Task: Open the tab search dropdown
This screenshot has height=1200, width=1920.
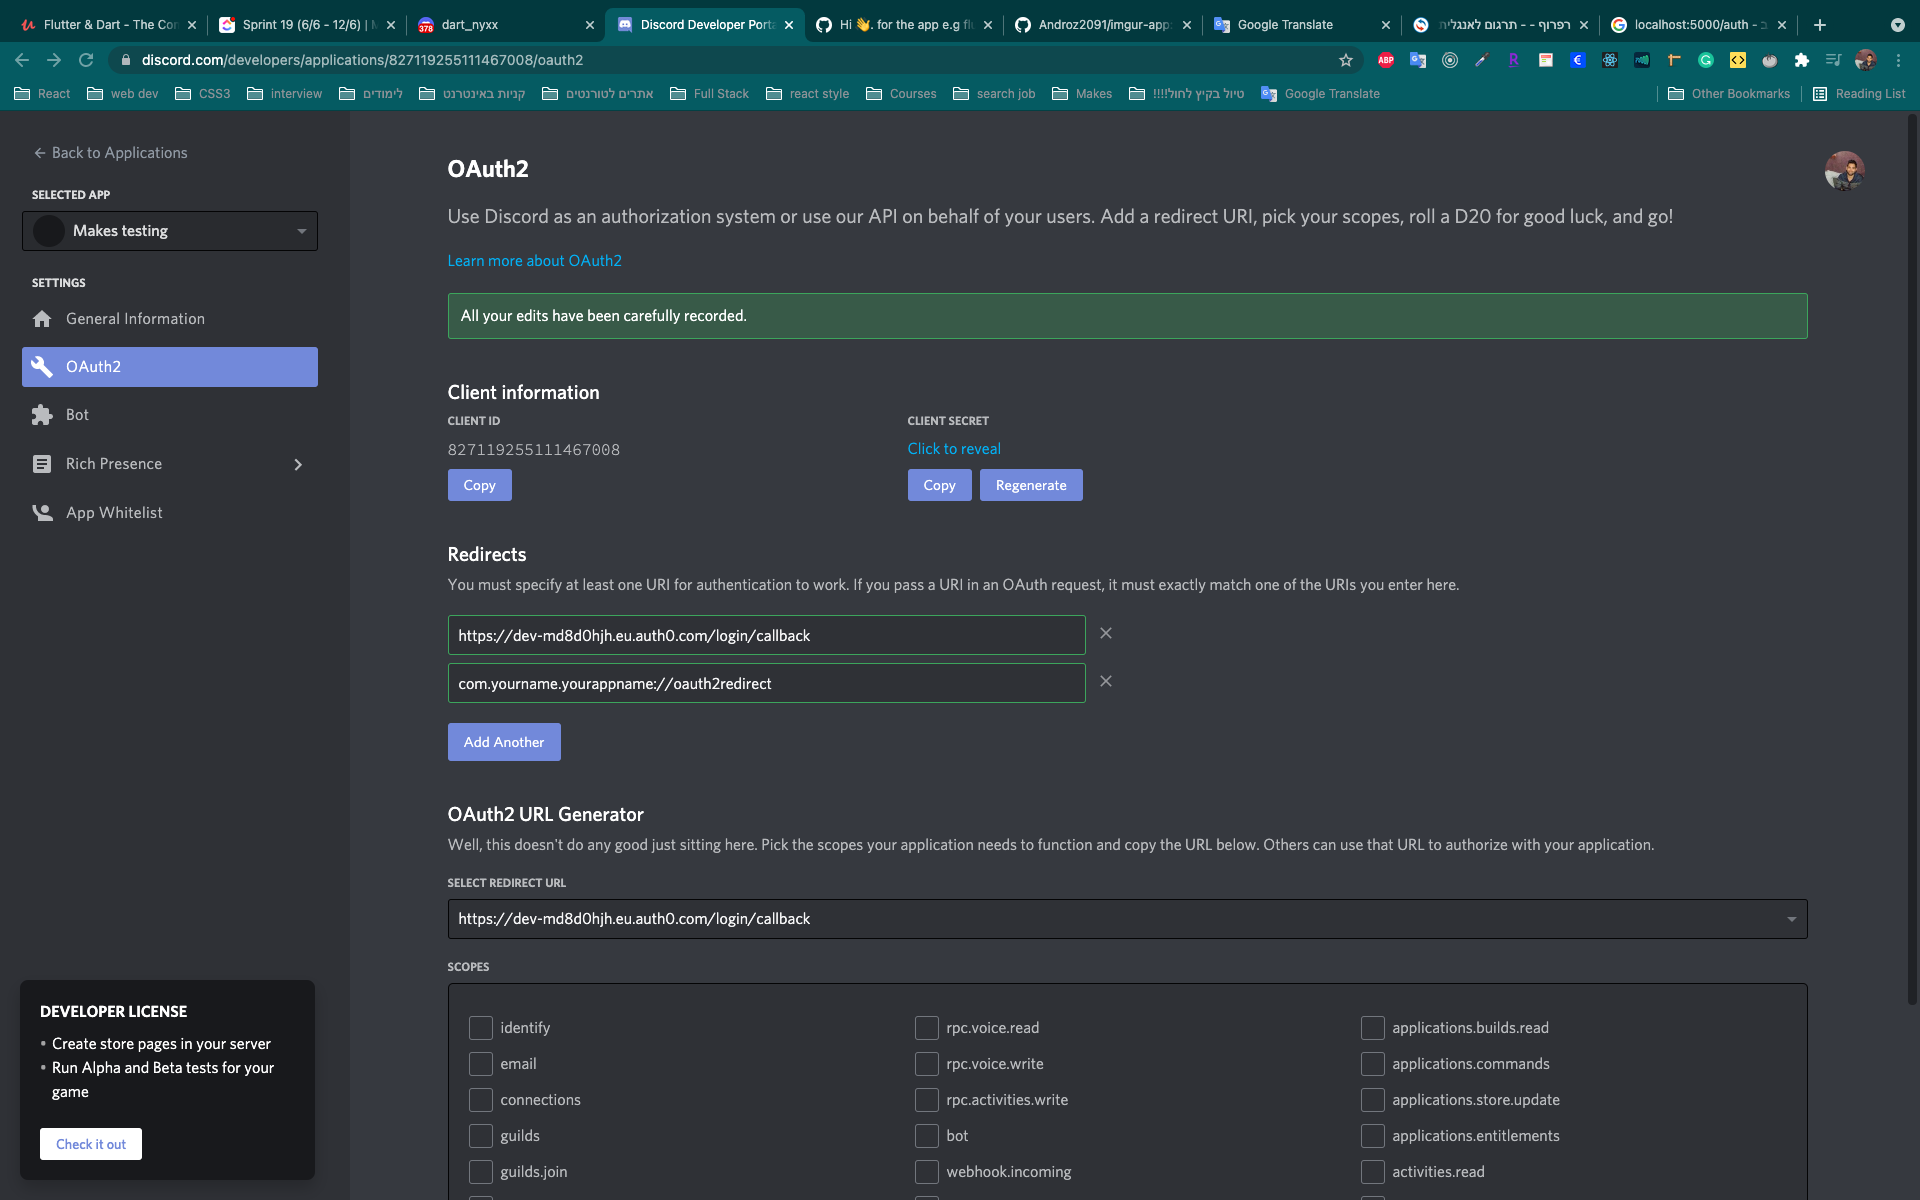Action: (1898, 25)
